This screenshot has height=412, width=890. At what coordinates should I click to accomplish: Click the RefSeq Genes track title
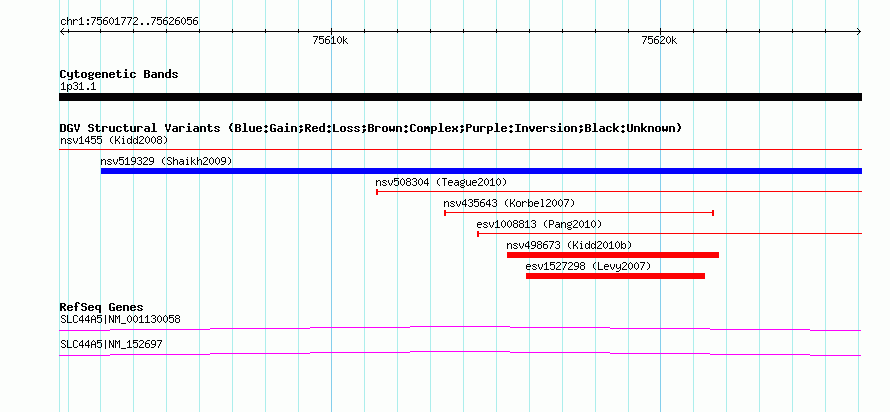click(102, 308)
